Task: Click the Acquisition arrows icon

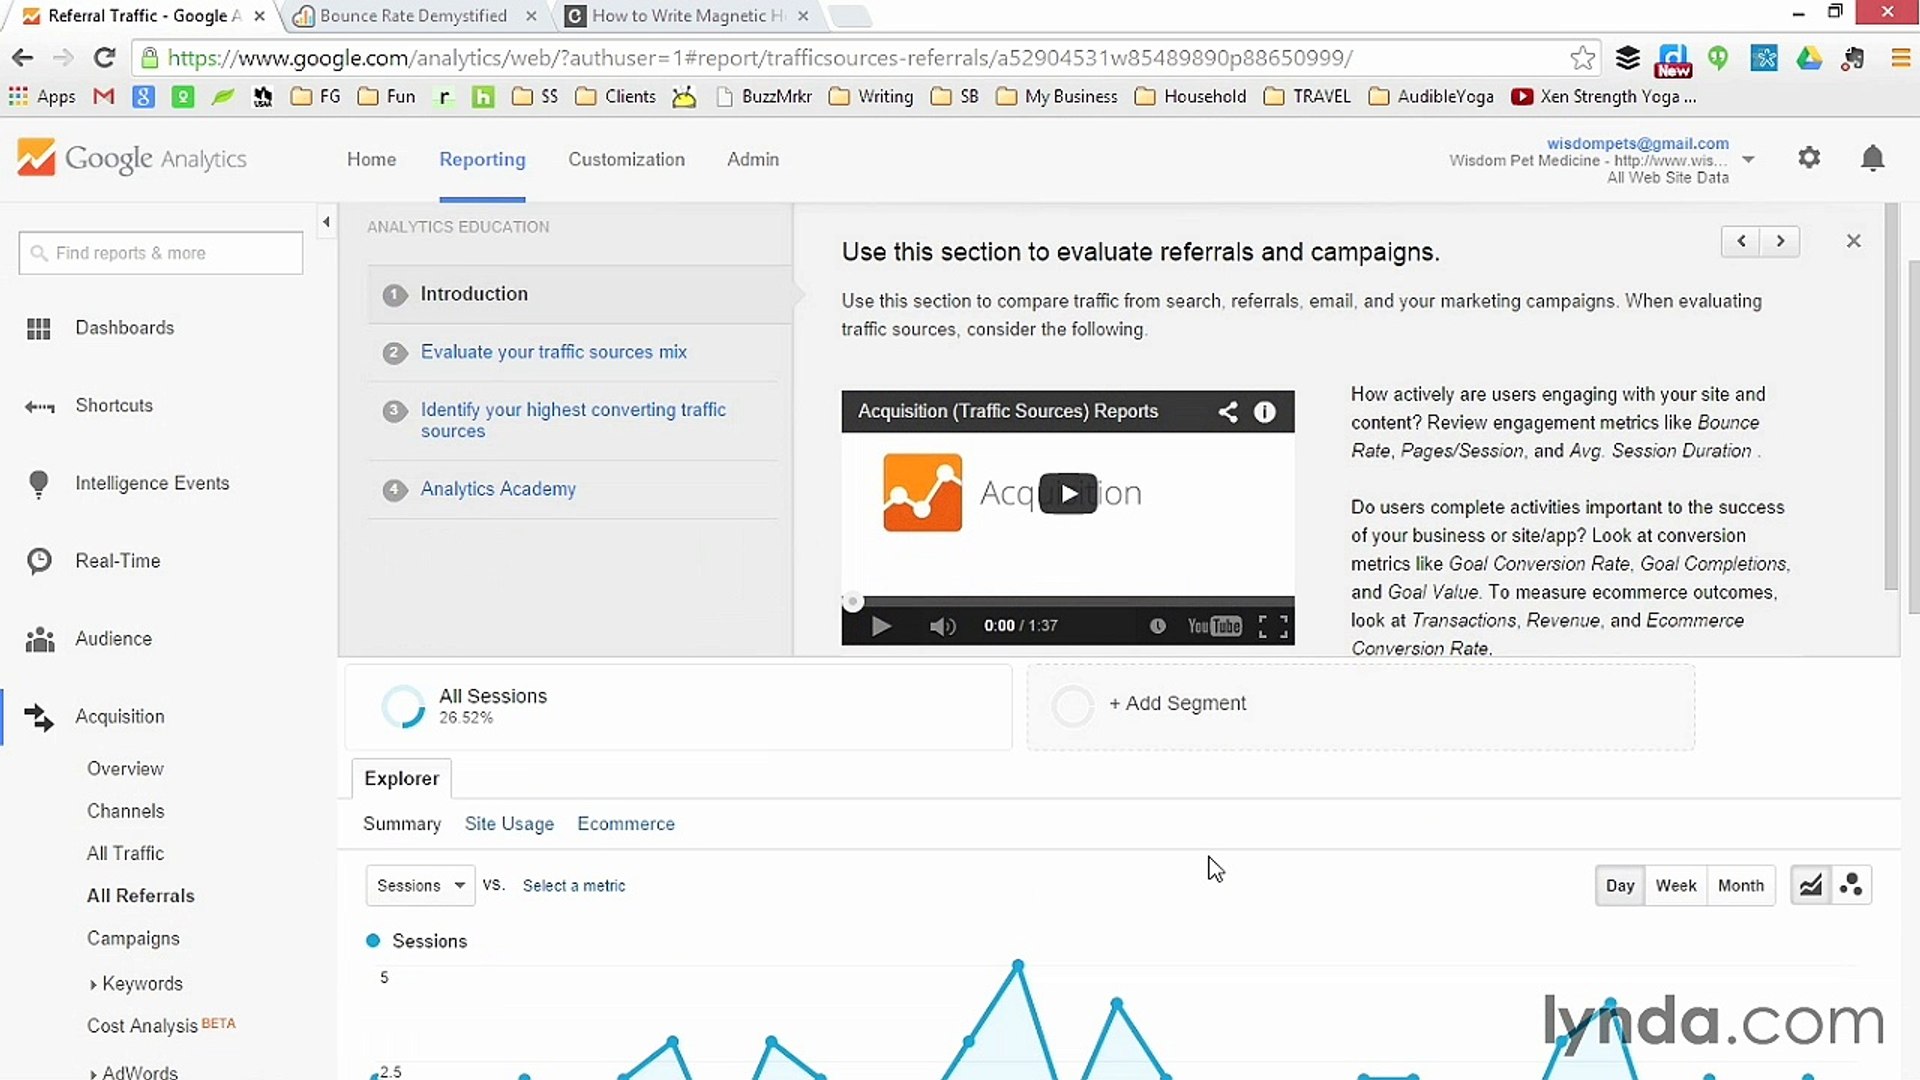Action: pyautogui.click(x=39, y=717)
